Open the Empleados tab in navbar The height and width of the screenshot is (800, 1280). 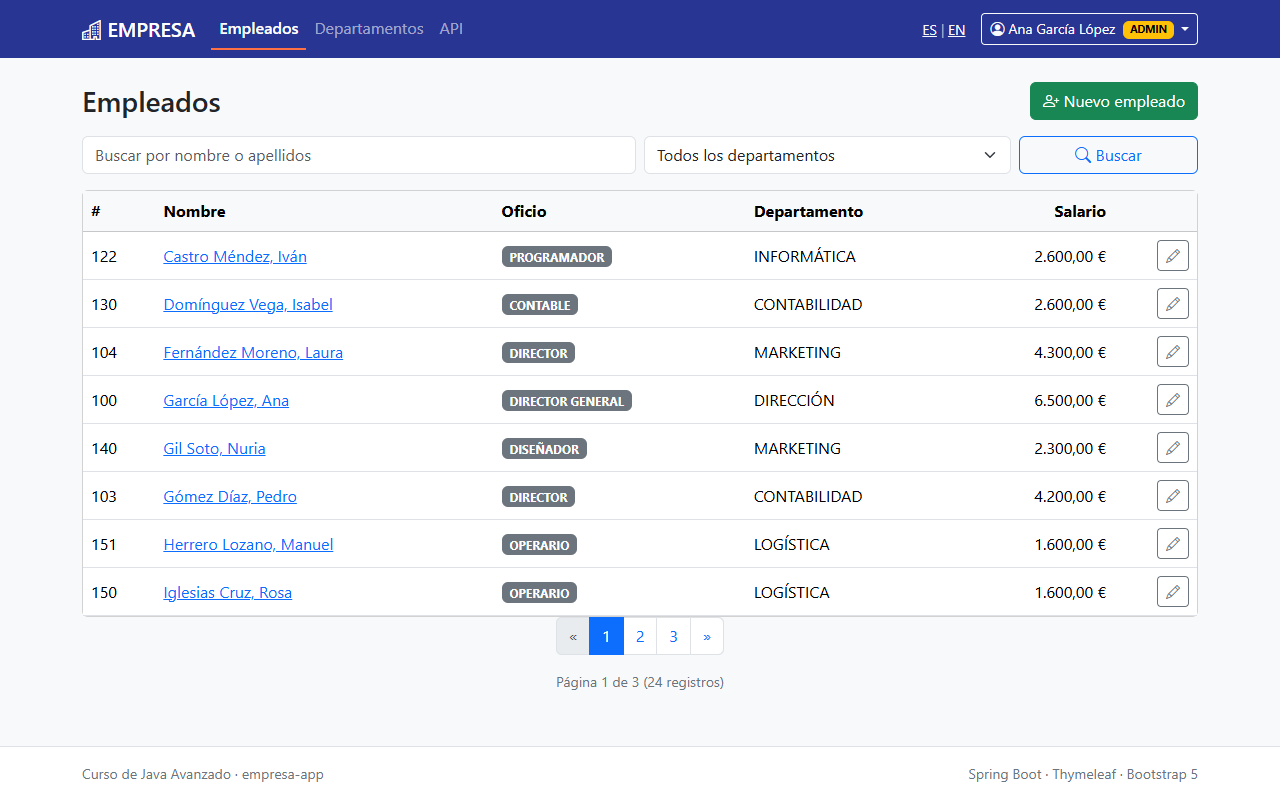coord(259,29)
